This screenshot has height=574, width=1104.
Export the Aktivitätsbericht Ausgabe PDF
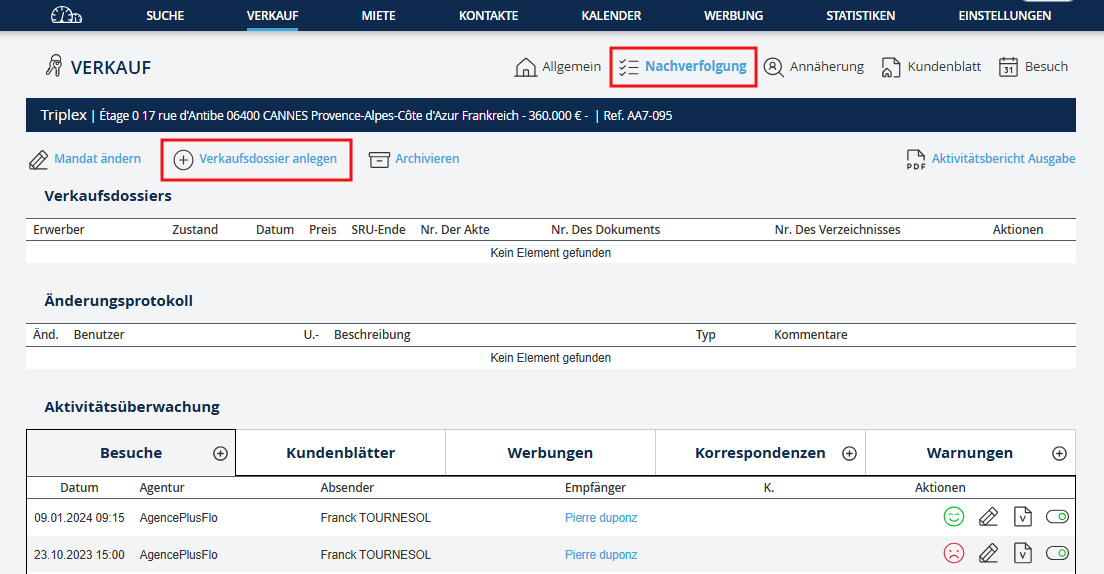990,159
